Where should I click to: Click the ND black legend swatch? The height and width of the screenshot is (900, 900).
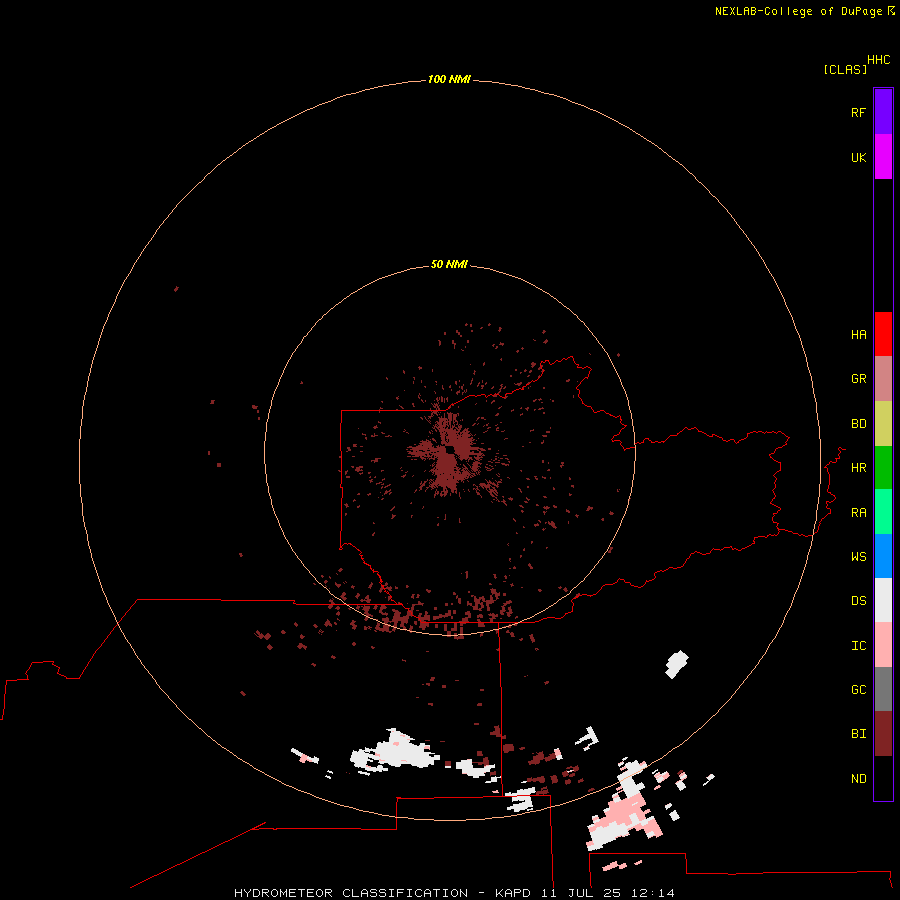pos(883,778)
